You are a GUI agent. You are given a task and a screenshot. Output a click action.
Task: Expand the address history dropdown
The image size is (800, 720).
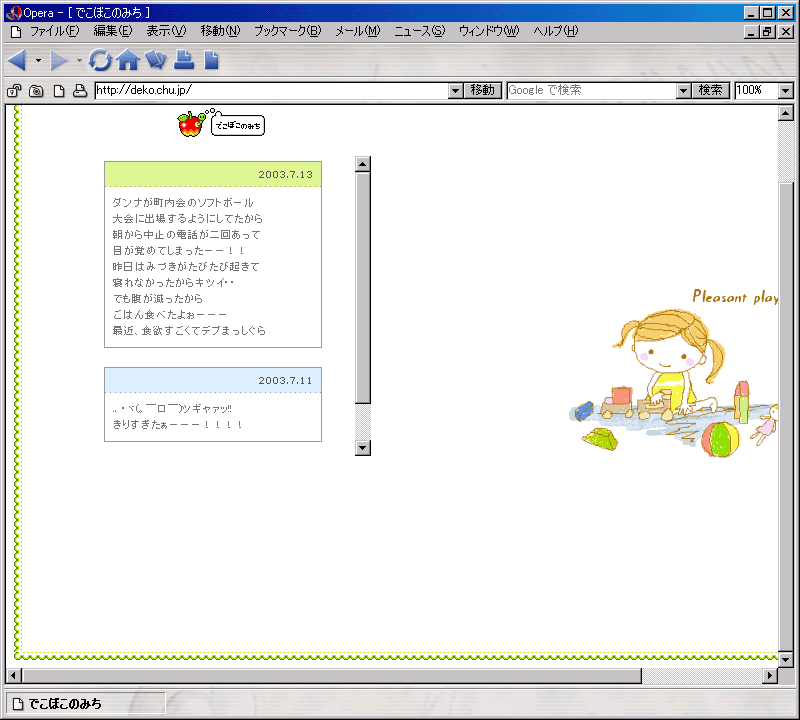pos(456,91)
